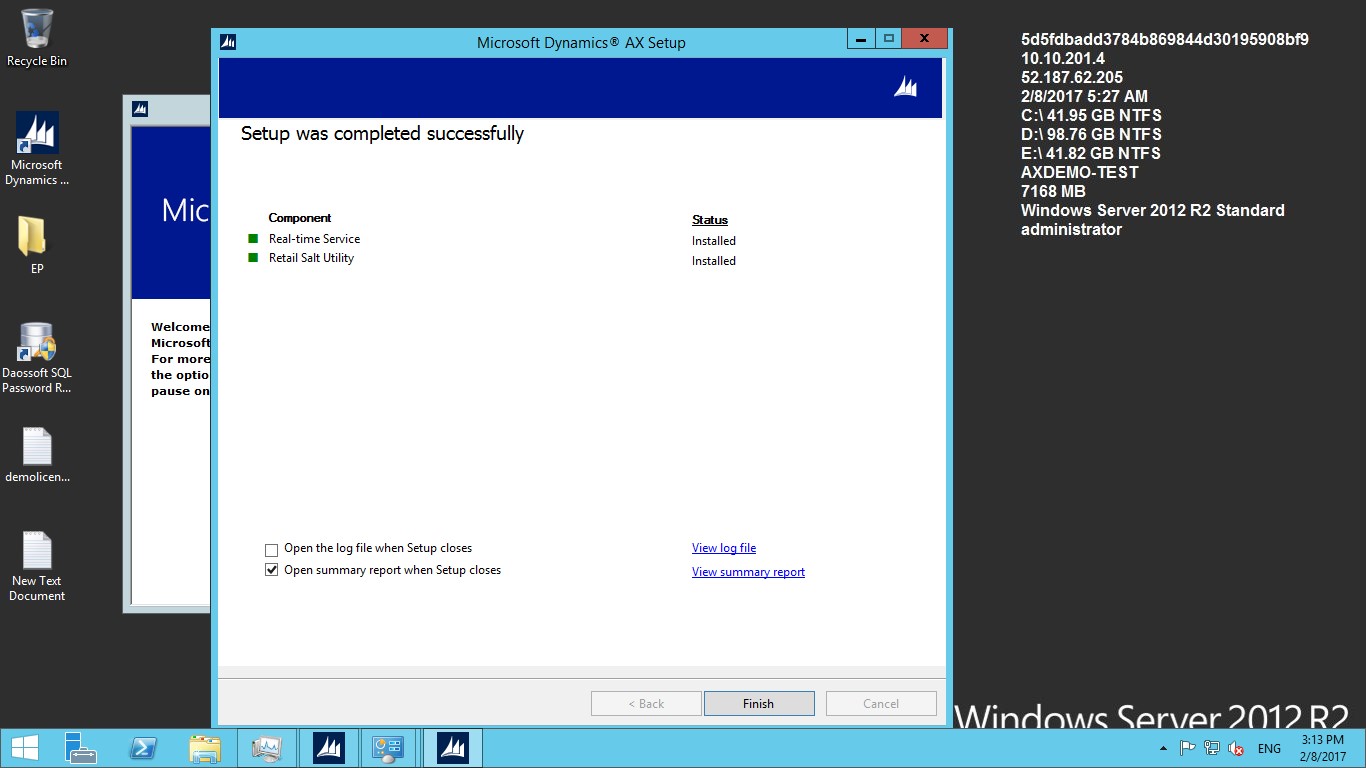1366x768 pixels.
Task: Open New Text Document on desktop
Action: (x=37, y=565)
